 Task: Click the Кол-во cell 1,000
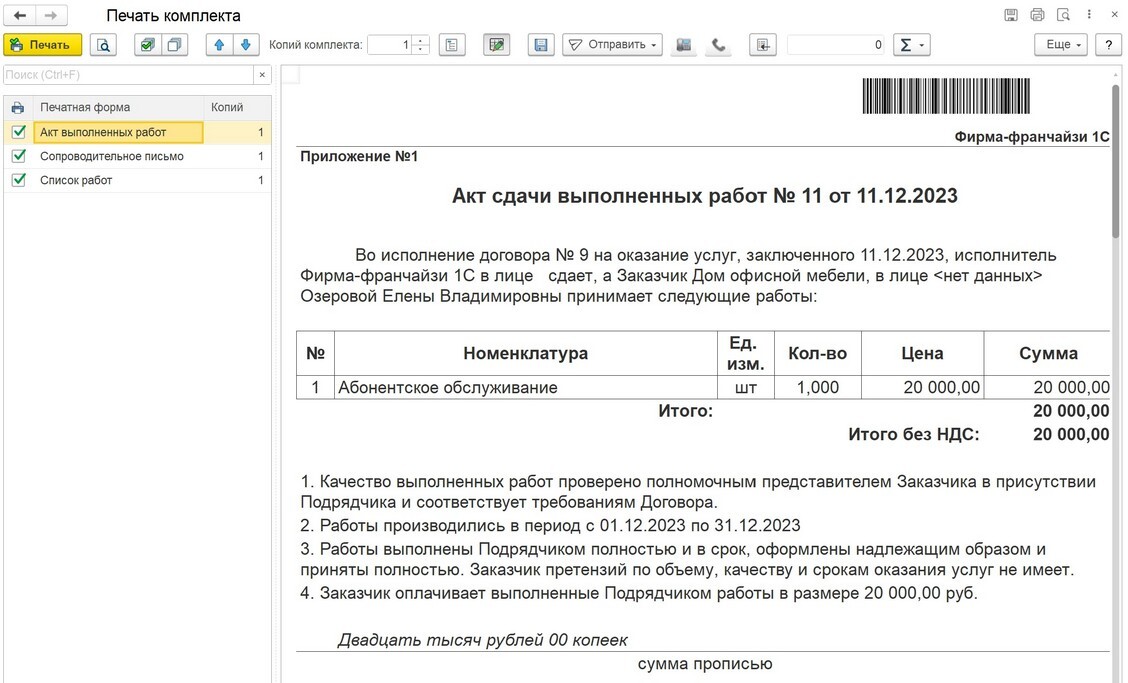point(818,387)
